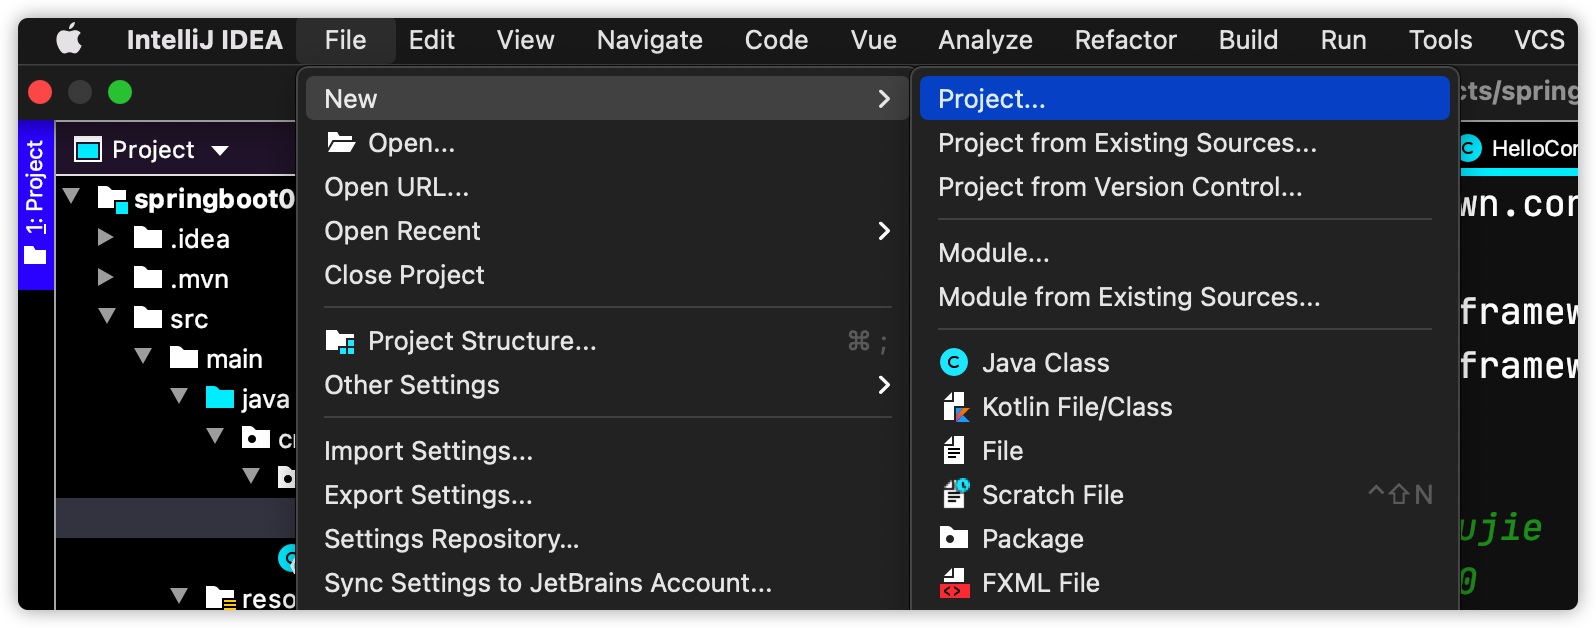The width and height of the screenshot is (1596, 628).
Task: Click the Open folder icon in File menu
Action: (x=341, y=143)
